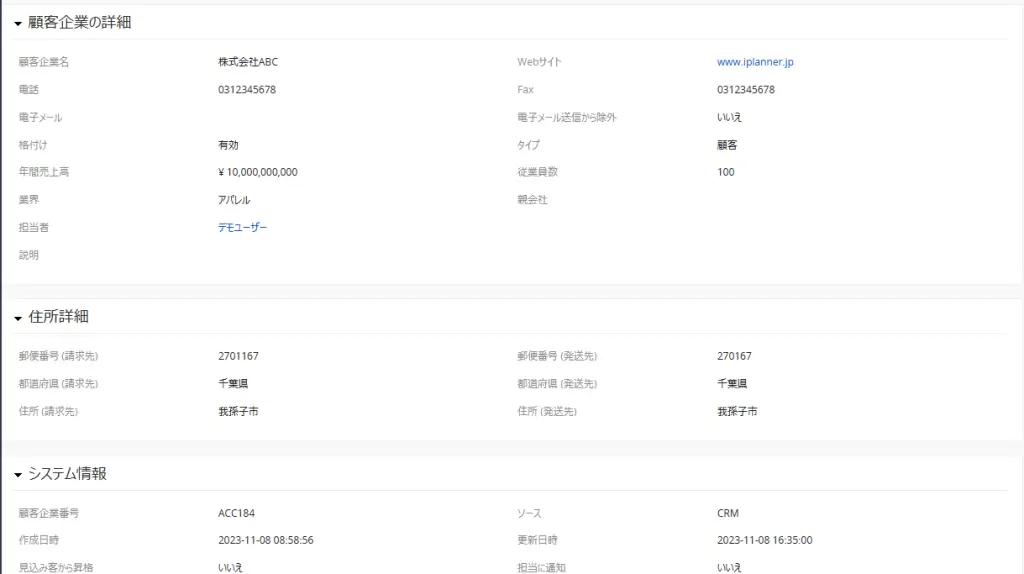Open the www.iplanner.jp website link
This screenshot has height=574, width=1024.
(755, 62)
